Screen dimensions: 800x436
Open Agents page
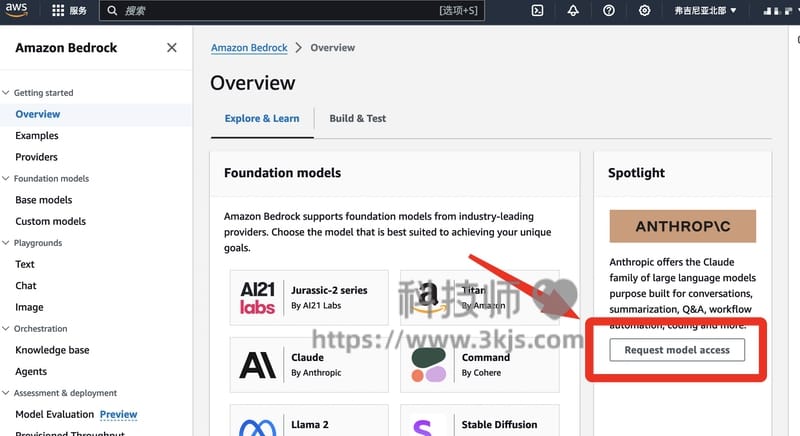tap(31, 371)
